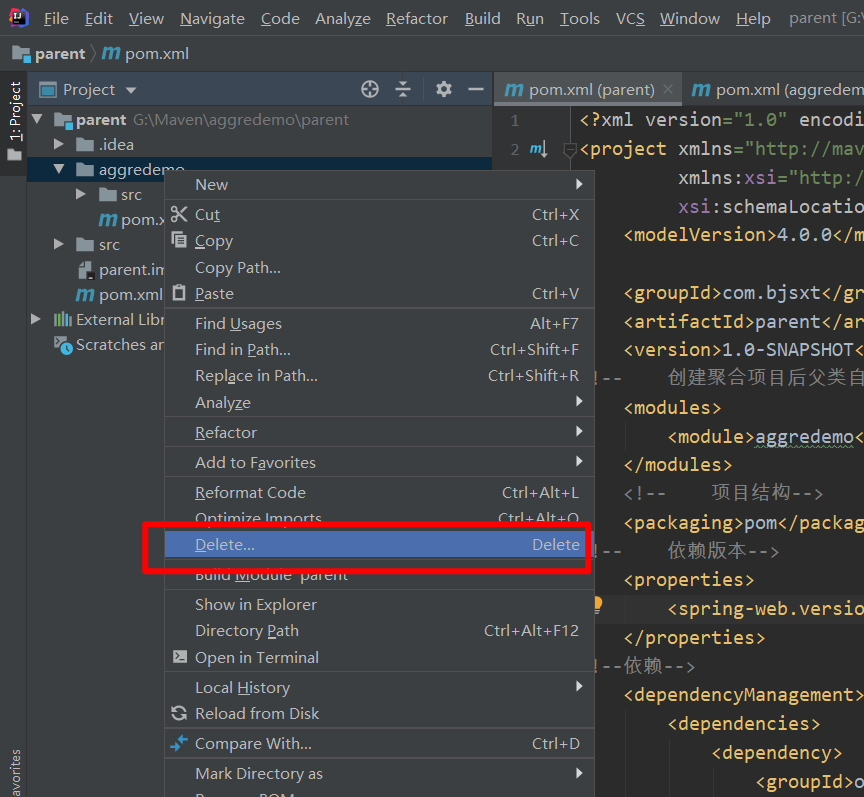Screen dimensions: 864x797
Task: Open the Help menu
Action: pos(753,19)
